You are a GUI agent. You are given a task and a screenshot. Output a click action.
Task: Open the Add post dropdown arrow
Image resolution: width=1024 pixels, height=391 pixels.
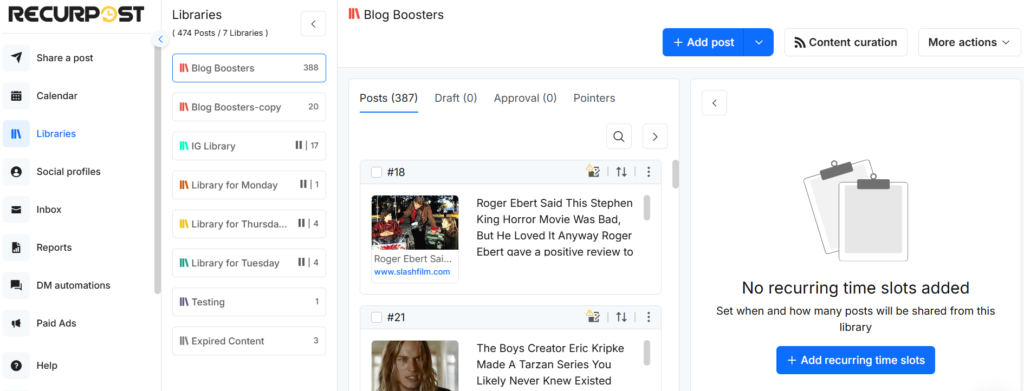(x=758, y=42)
